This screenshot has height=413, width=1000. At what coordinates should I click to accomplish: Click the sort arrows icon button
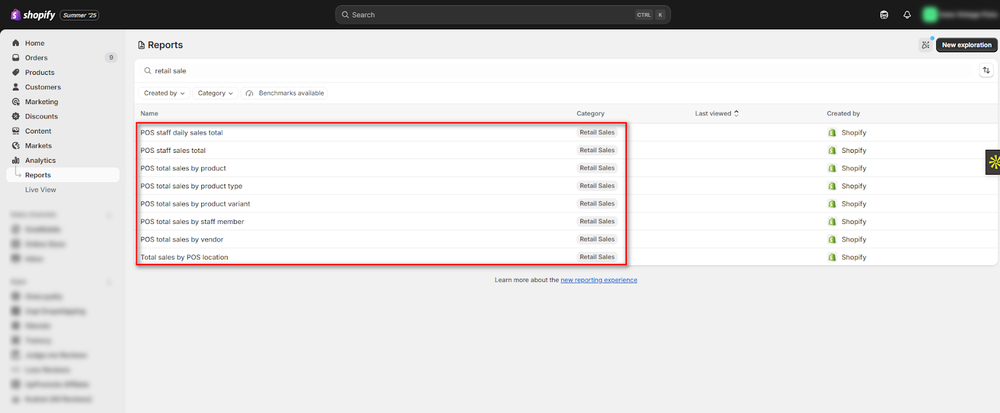tap(986, 71)
